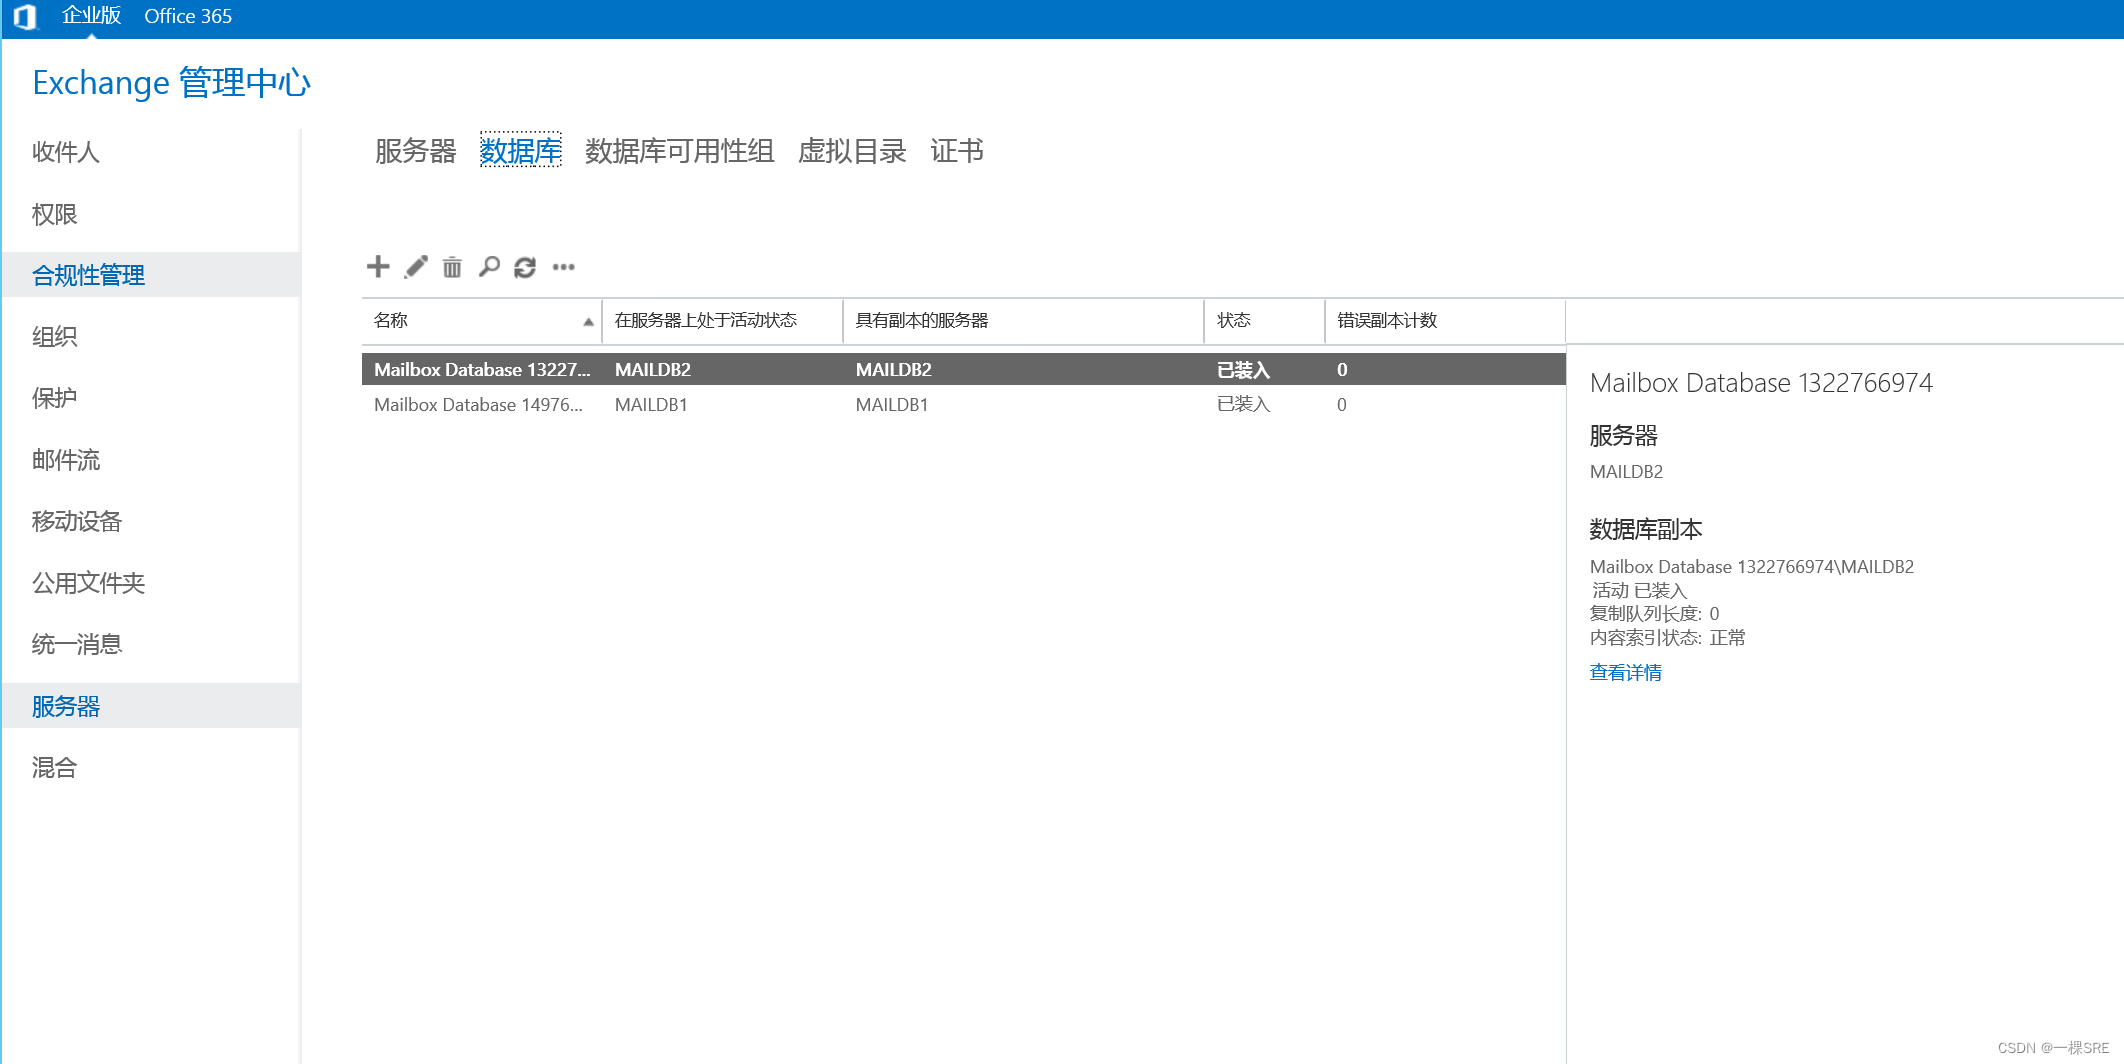Click Exchange 管理中心 title
The height and width of the screenshot is (1064, 2124).
172,83
